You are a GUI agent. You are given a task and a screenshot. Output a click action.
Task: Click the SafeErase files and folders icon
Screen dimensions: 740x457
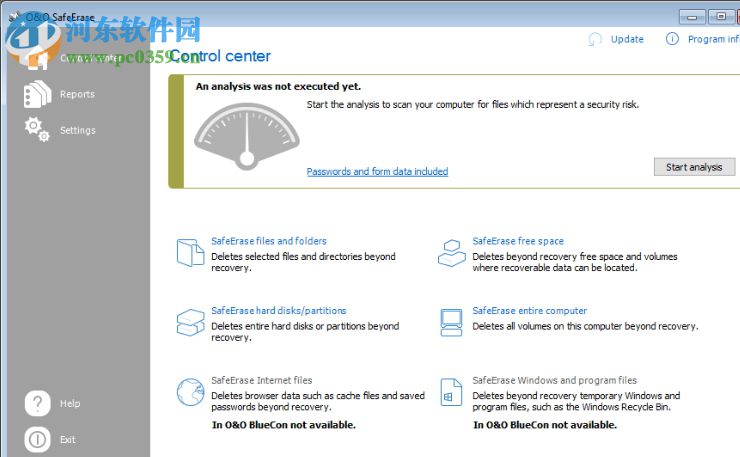coord(191,253)
